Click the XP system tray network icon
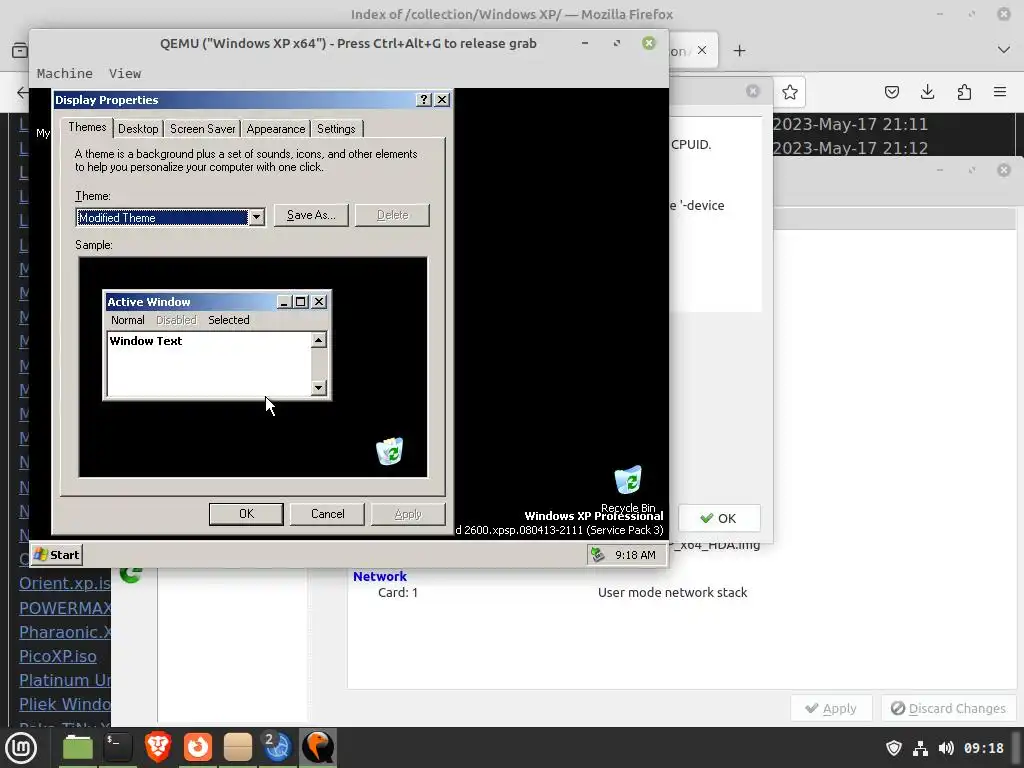This screenshot has height=768, width=1024. tap(597, 554)
